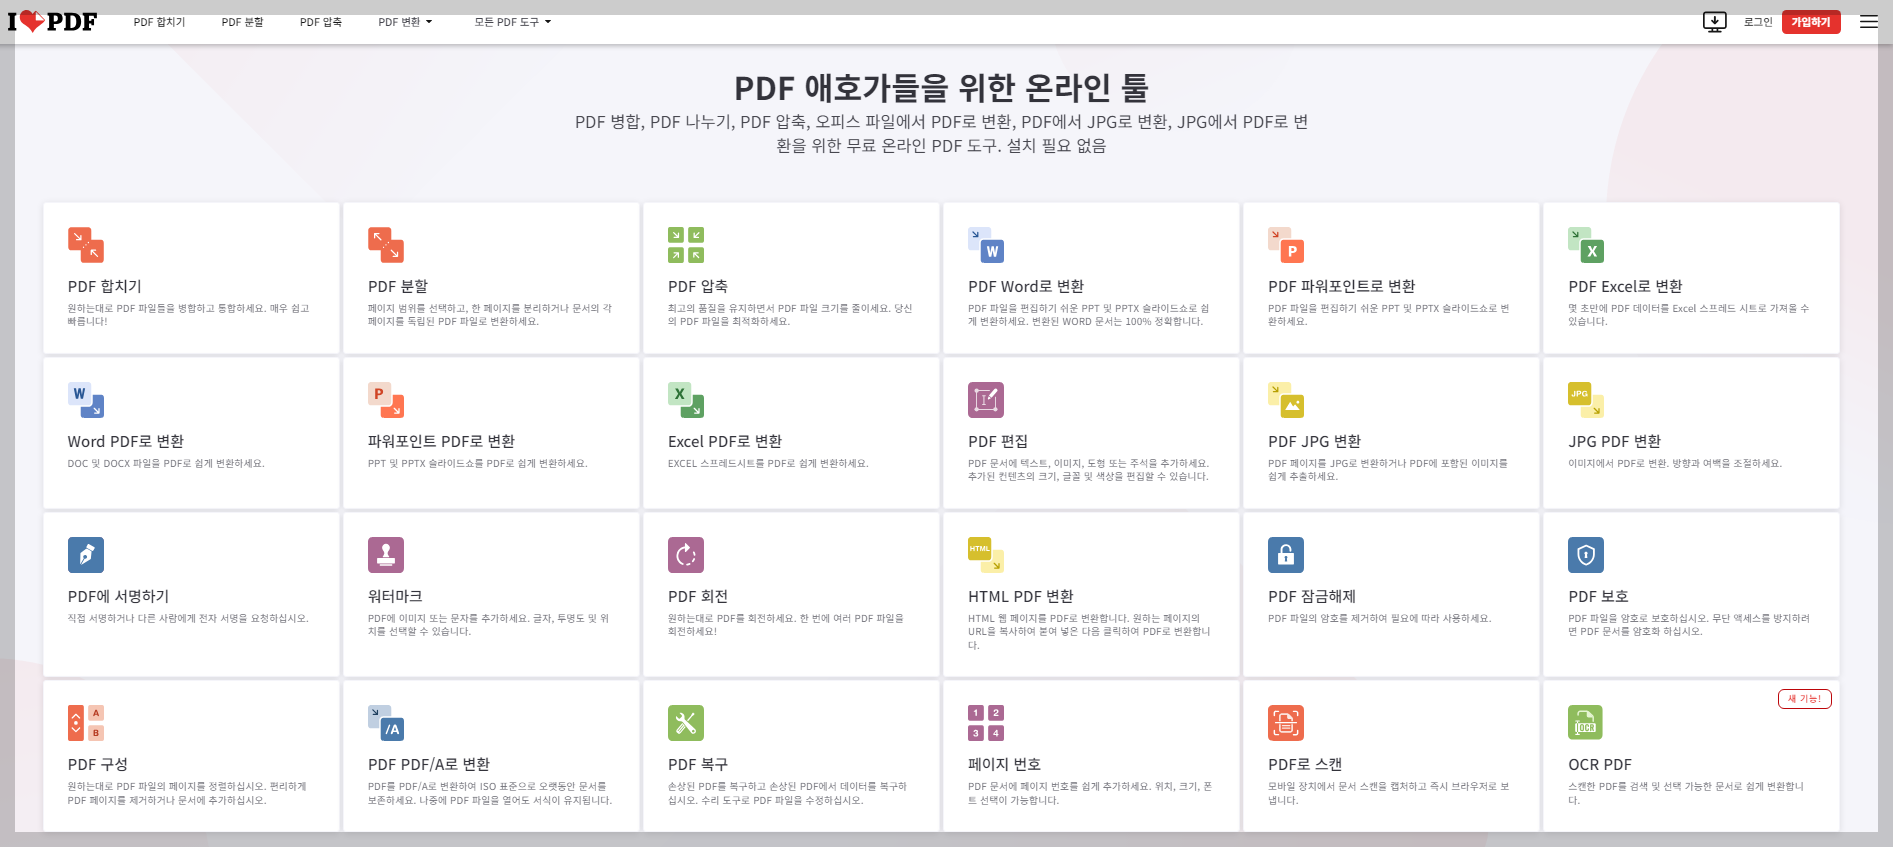Open PDF 분할 in the top navigation
The image size is (1893, 847).
tap(243, 22)
